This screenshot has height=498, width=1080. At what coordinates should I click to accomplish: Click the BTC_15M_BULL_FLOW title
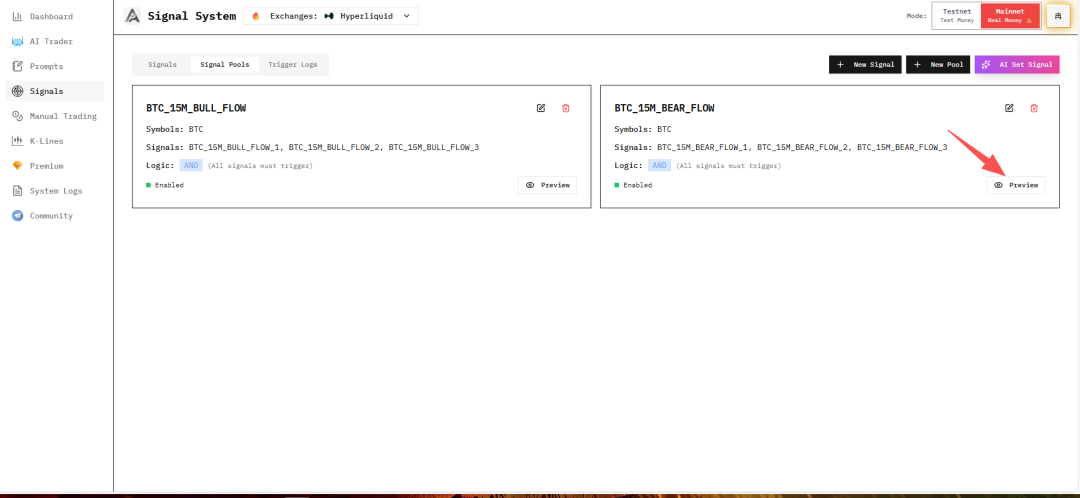196,108
